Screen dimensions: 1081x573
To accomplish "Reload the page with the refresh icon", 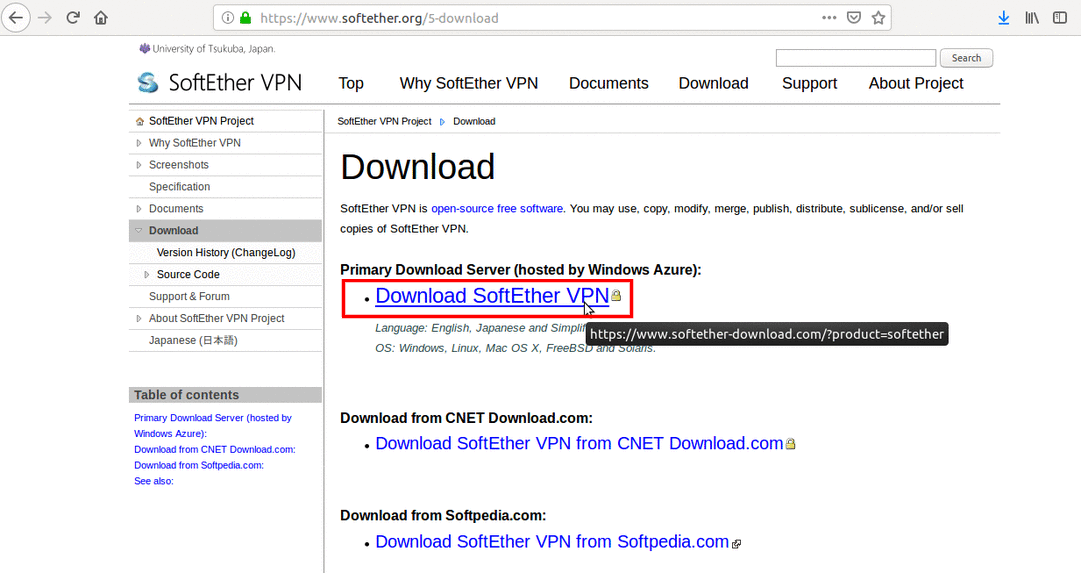I will tap(73, 18).
